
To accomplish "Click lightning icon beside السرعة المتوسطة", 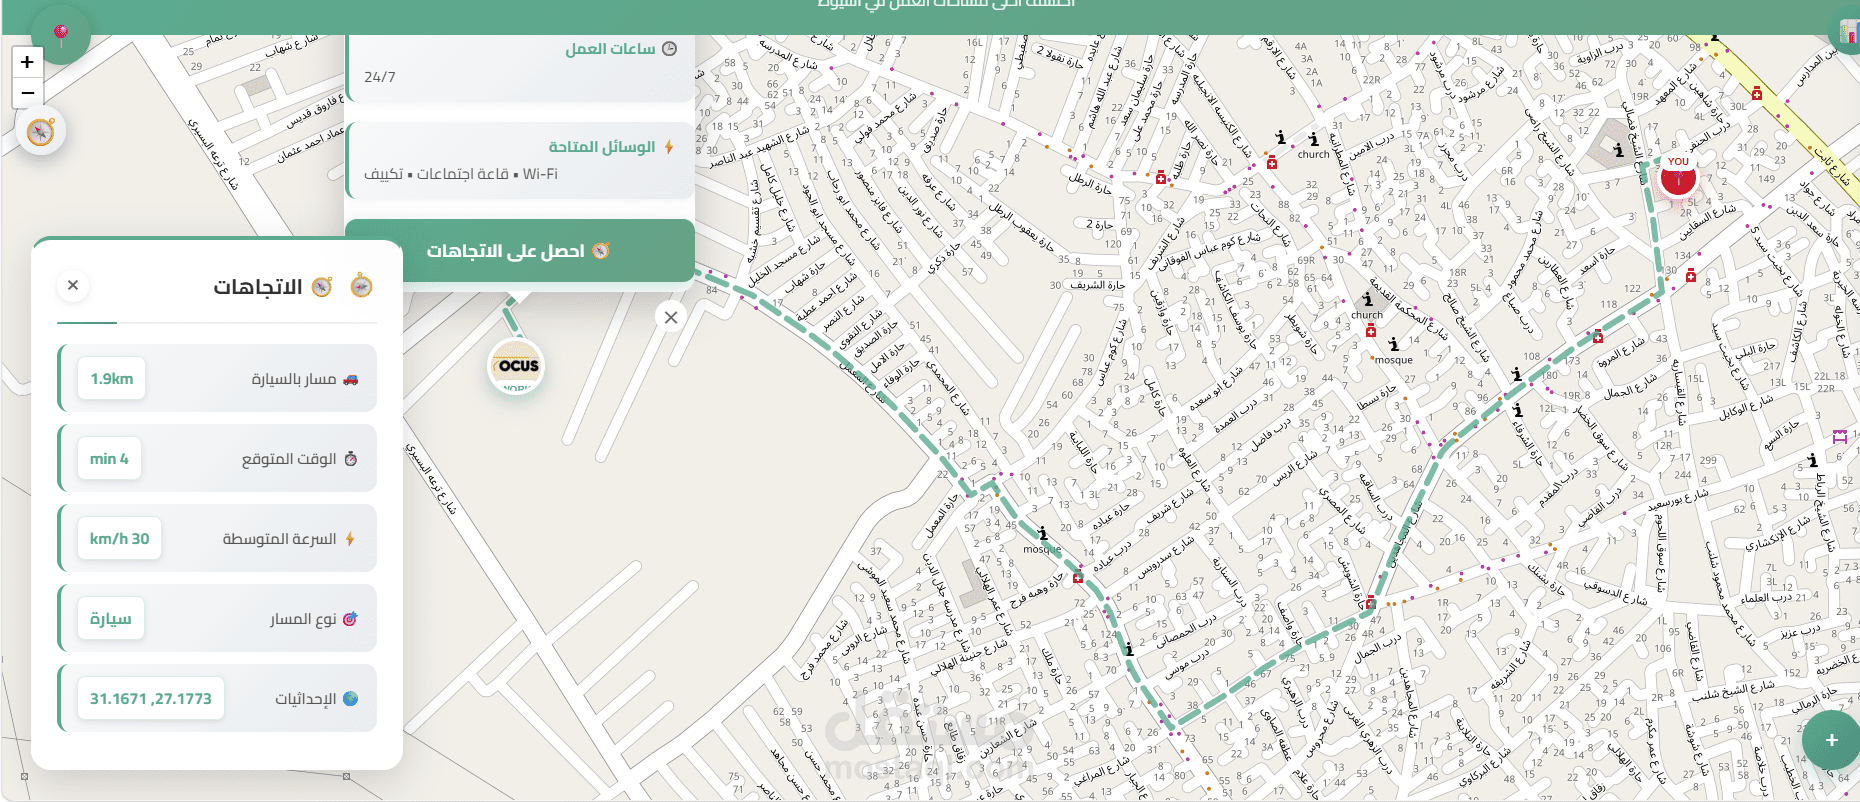I will [350, 539].
